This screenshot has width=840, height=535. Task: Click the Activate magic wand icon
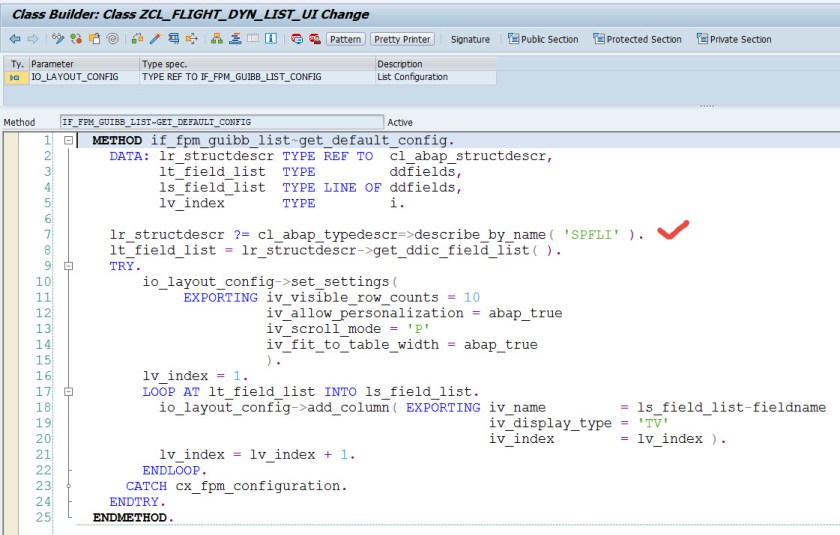[155, 39]
